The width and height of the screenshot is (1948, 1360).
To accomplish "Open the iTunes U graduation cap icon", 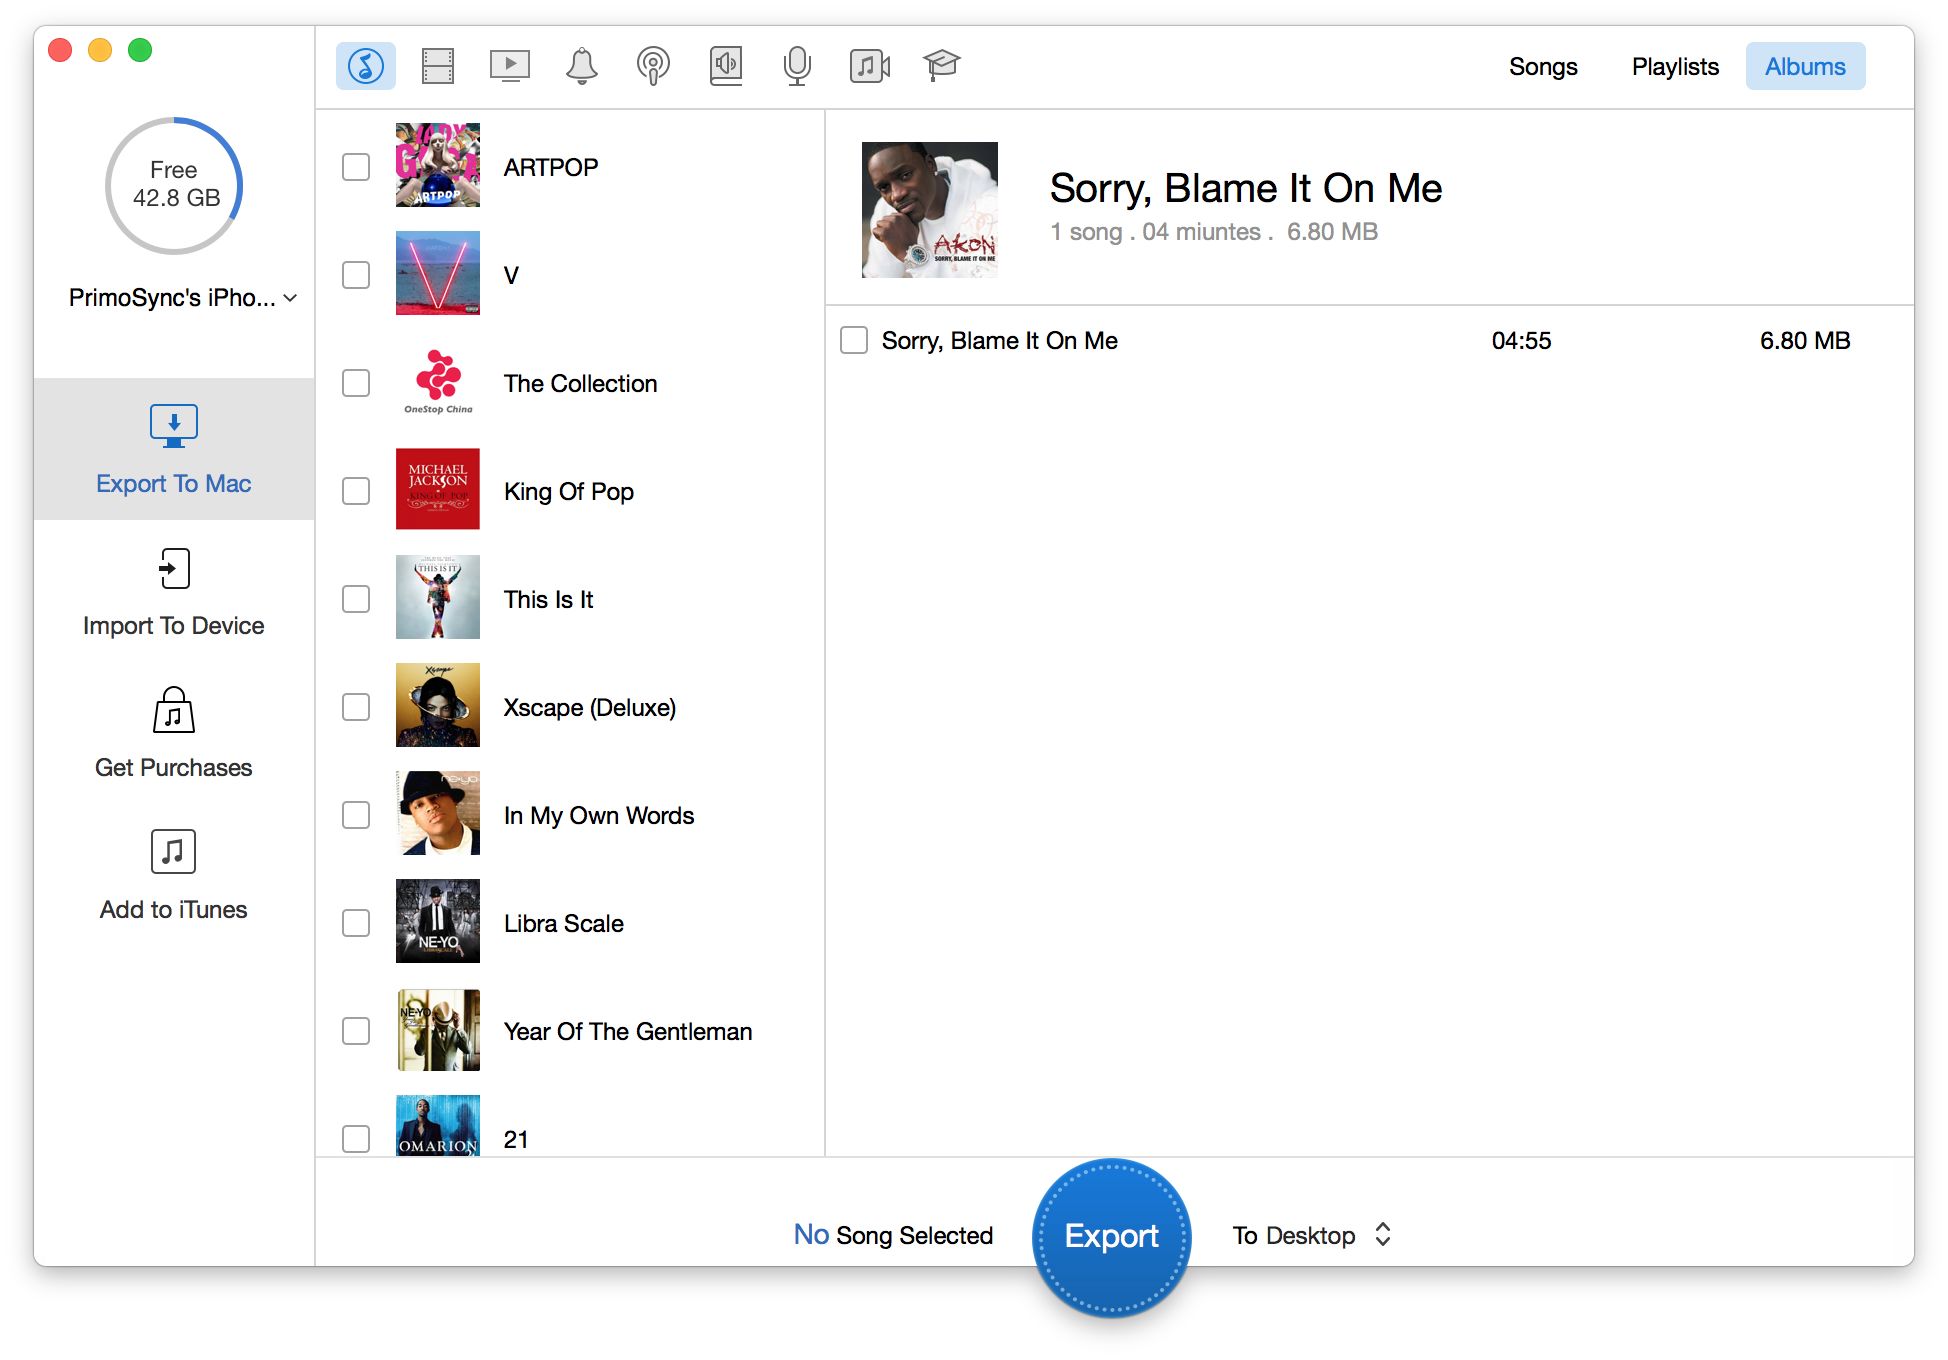I will (x=941, y=66).
